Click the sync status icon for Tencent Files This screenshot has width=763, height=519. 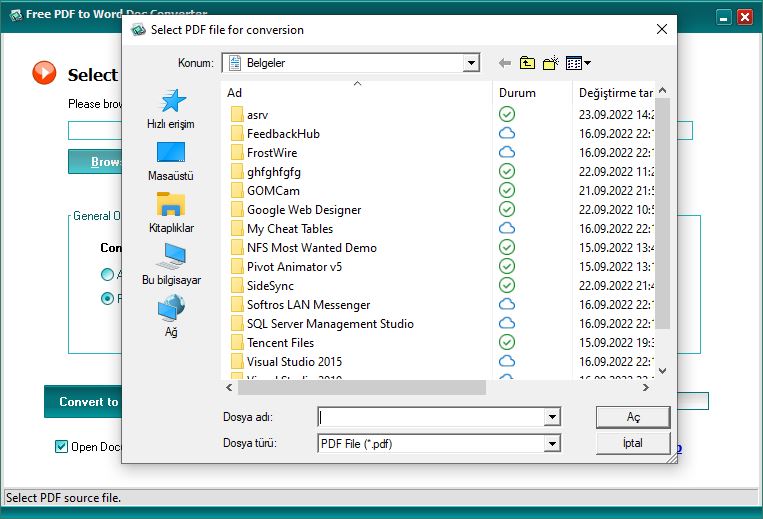tap(507, 342)
